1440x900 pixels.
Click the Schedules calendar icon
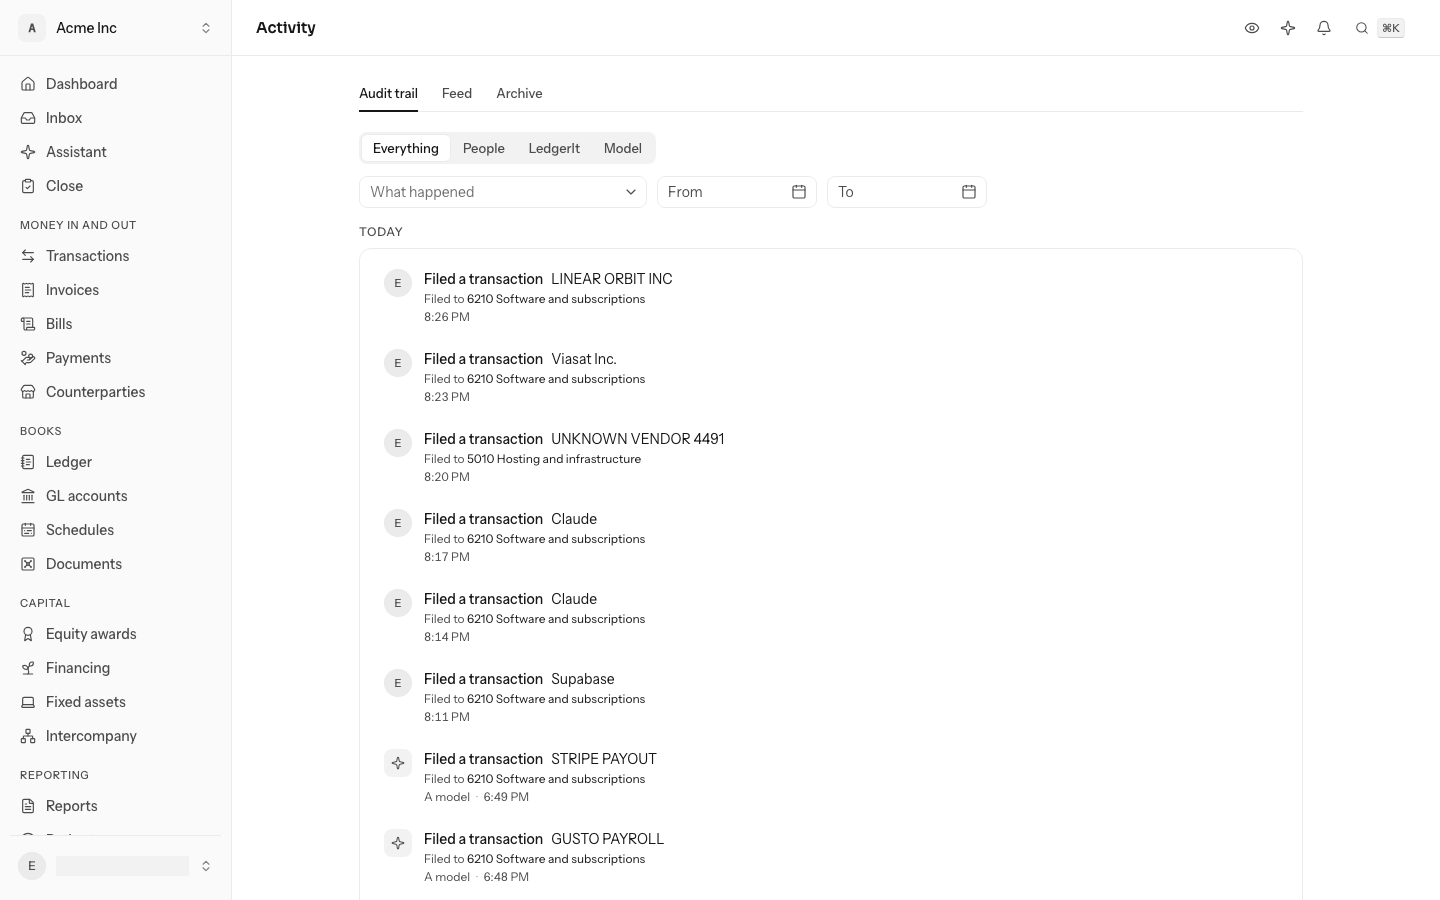28,530
